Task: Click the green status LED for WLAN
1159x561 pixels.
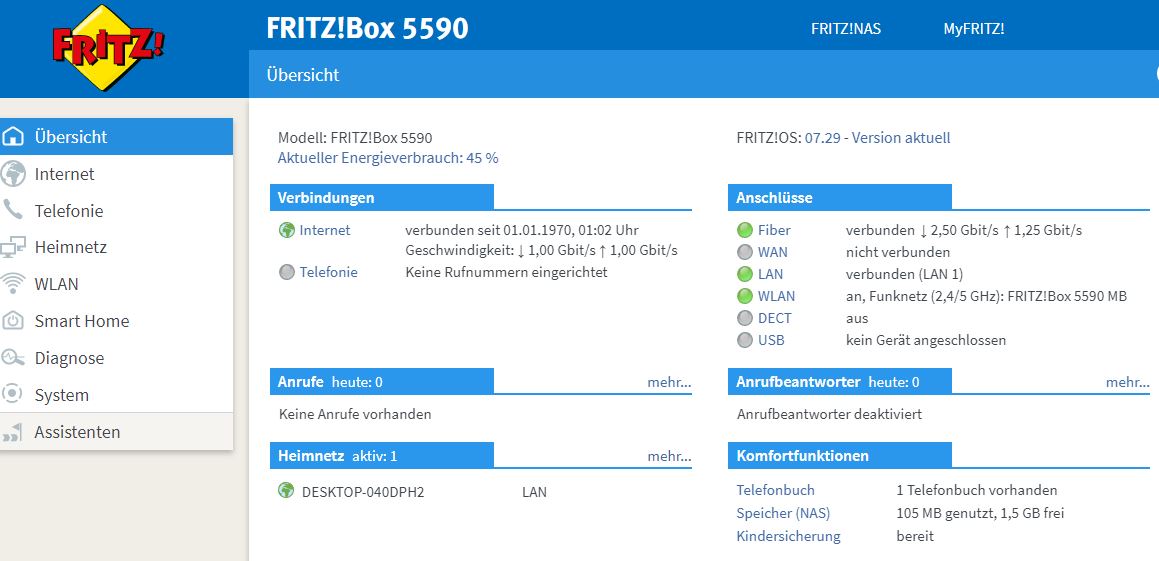Action: click(745, 296)
